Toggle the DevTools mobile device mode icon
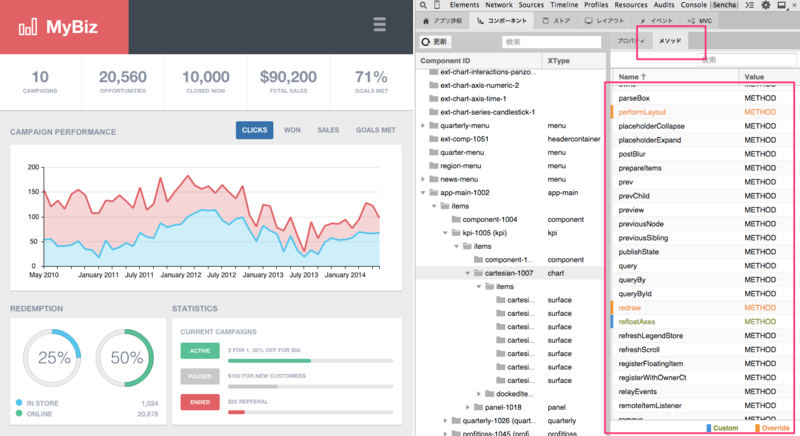Viewport: 800px width, 436px height. pyautogui.click(x=437, y=5)
